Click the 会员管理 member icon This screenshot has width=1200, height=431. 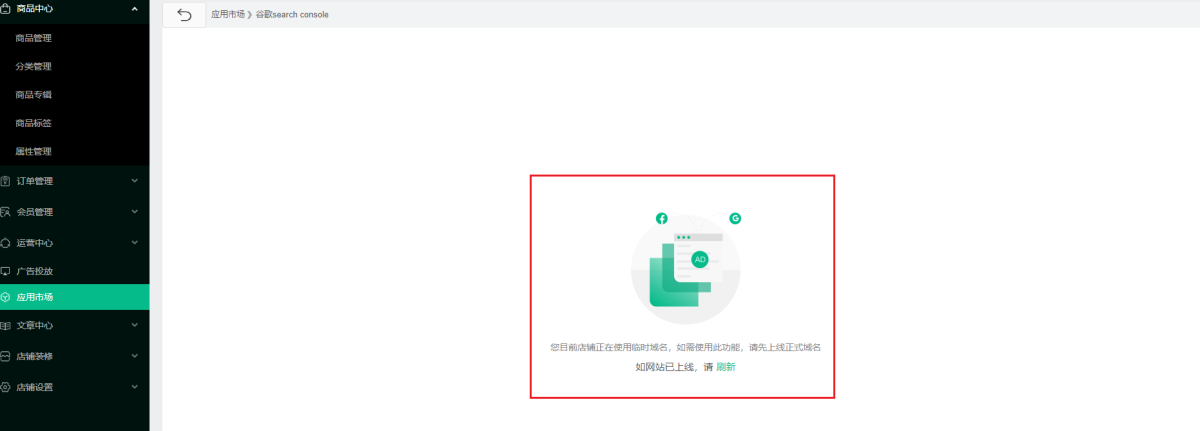pyautogui.click(x=6, y=212)
